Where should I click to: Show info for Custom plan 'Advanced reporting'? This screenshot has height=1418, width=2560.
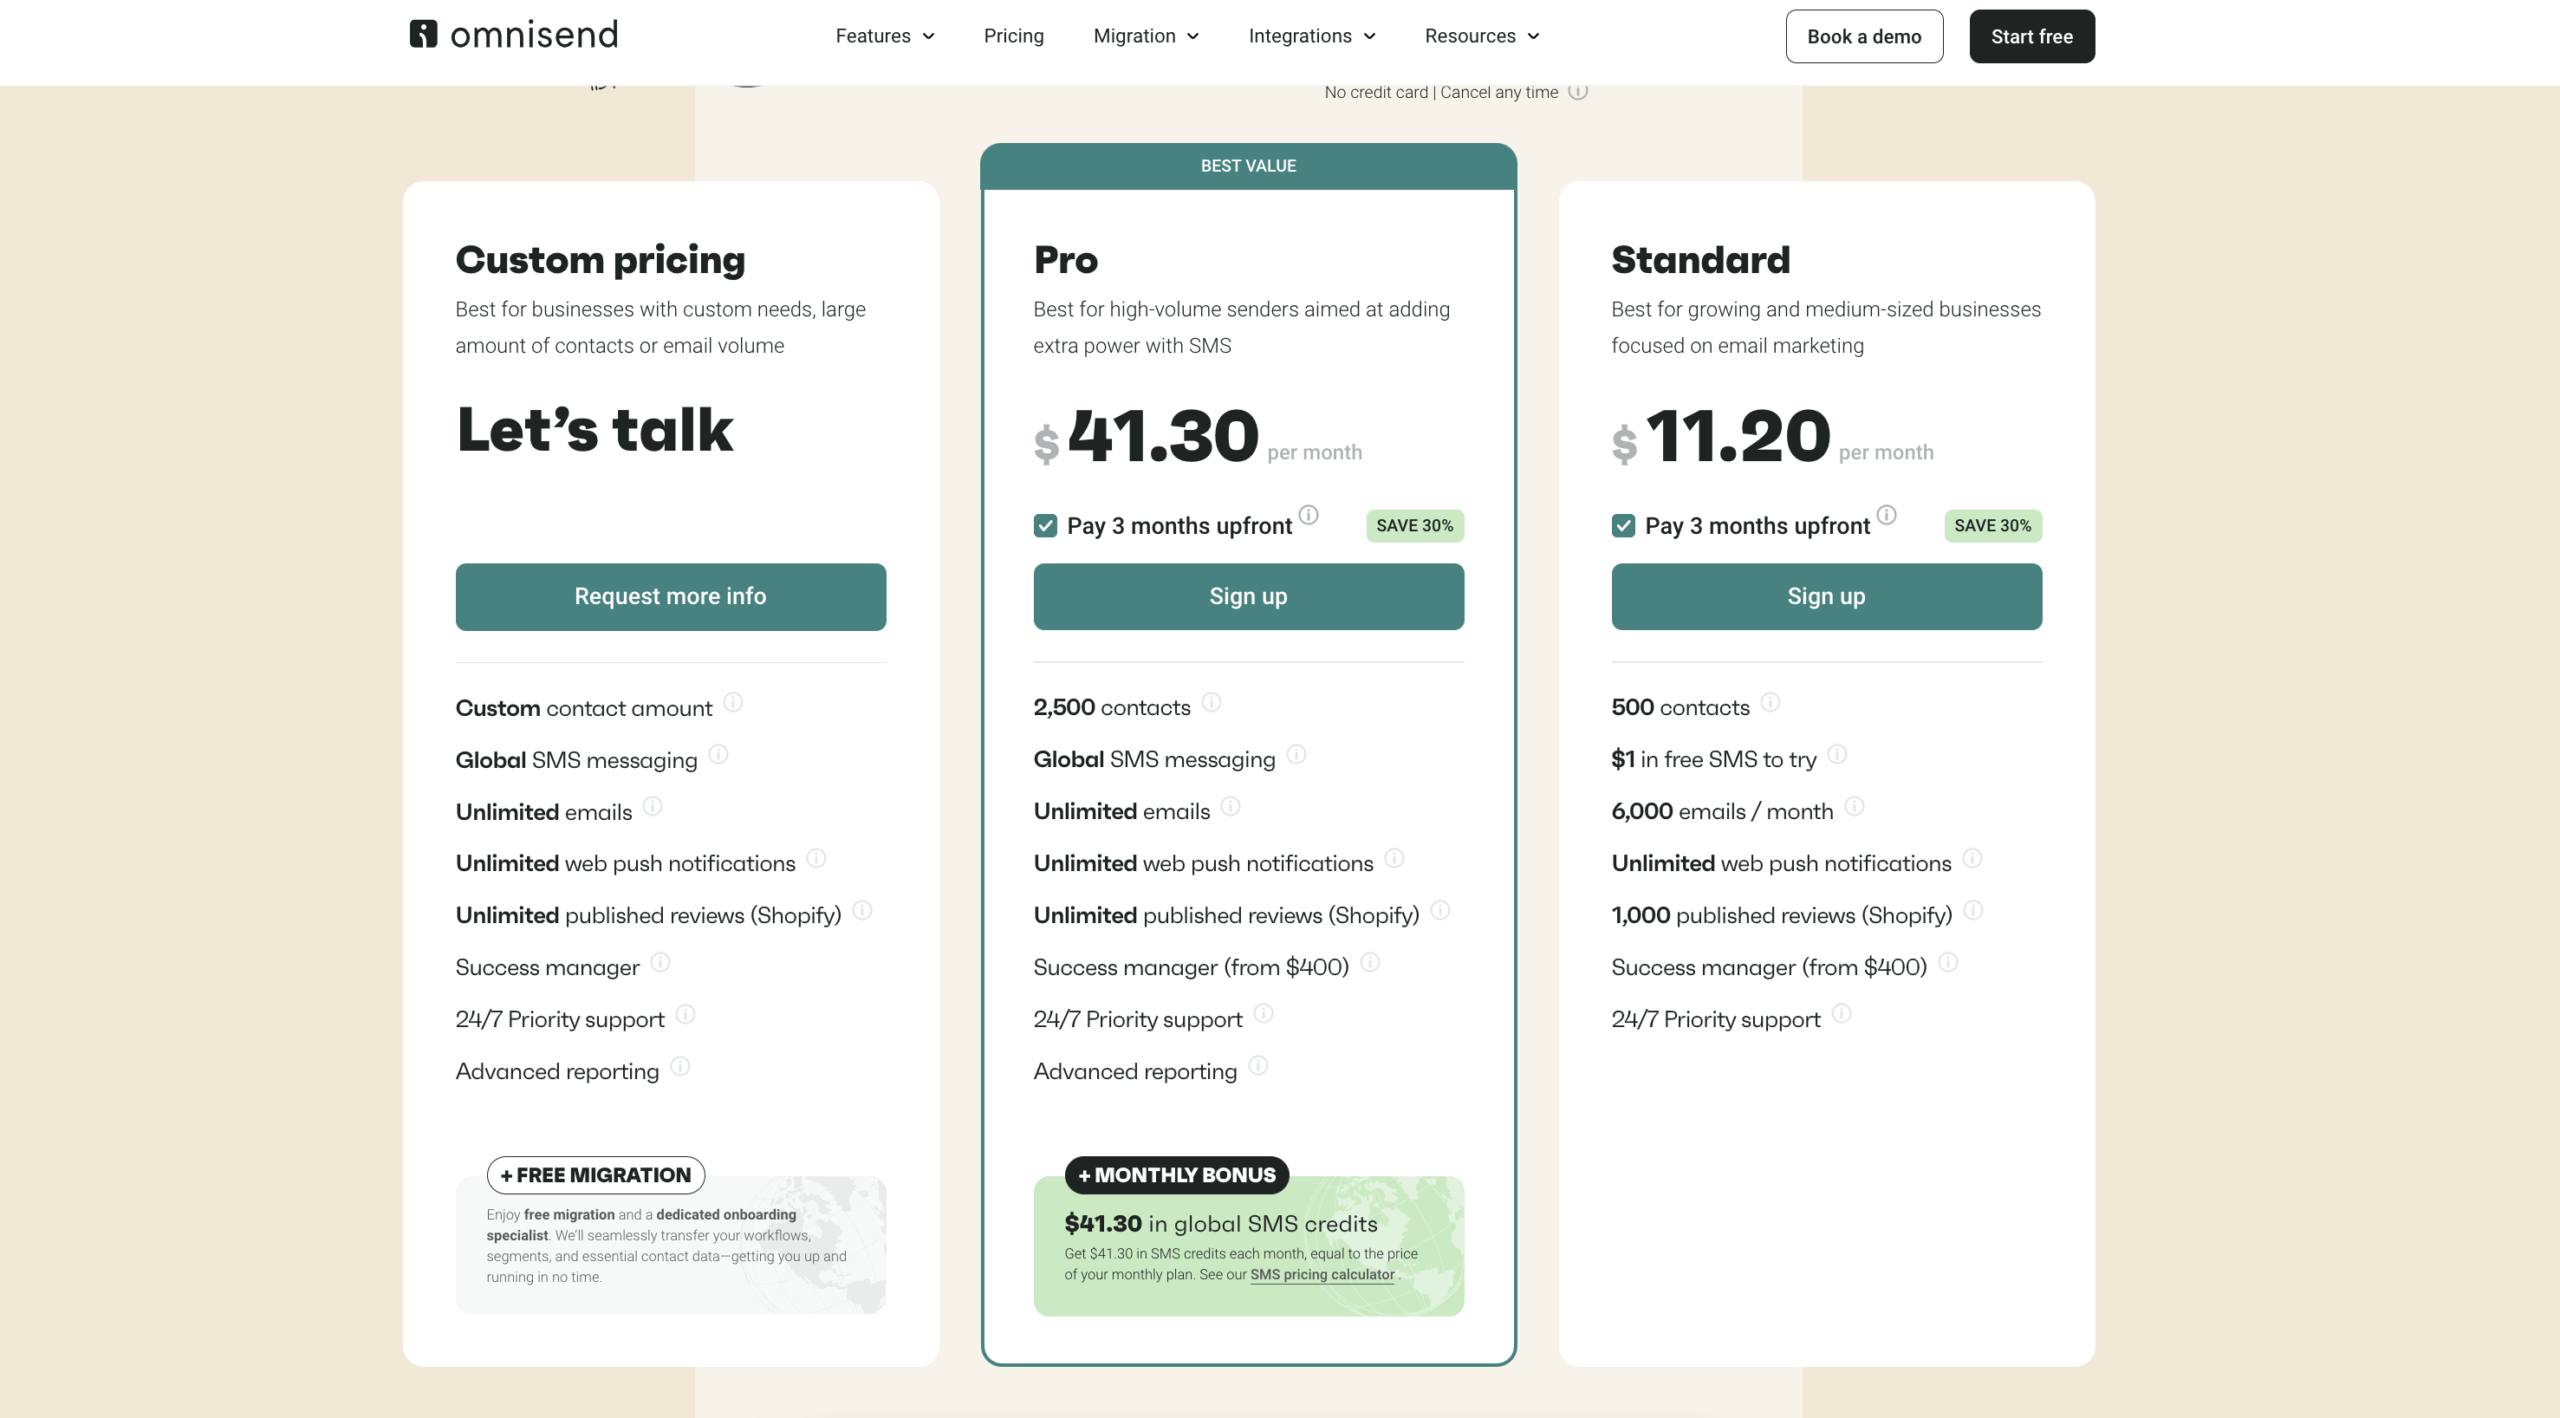[x=680, y=1066]
